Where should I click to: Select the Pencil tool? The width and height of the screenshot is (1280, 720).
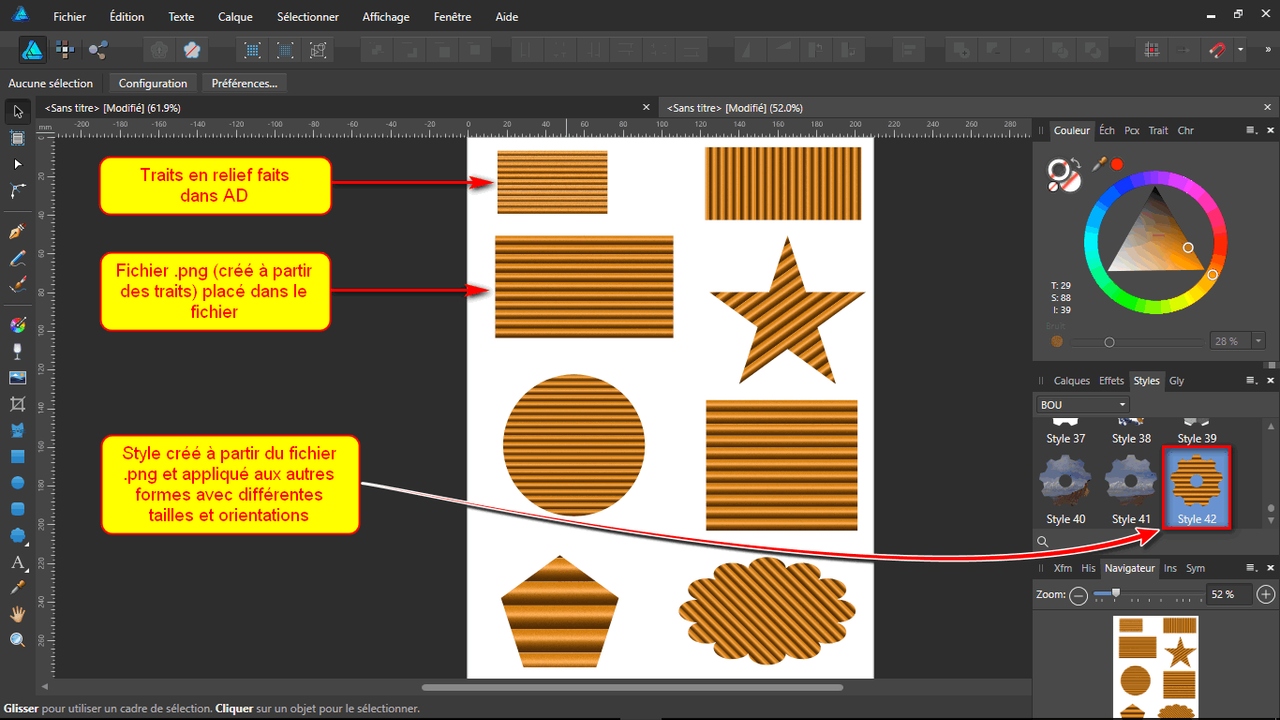[17, 258]
